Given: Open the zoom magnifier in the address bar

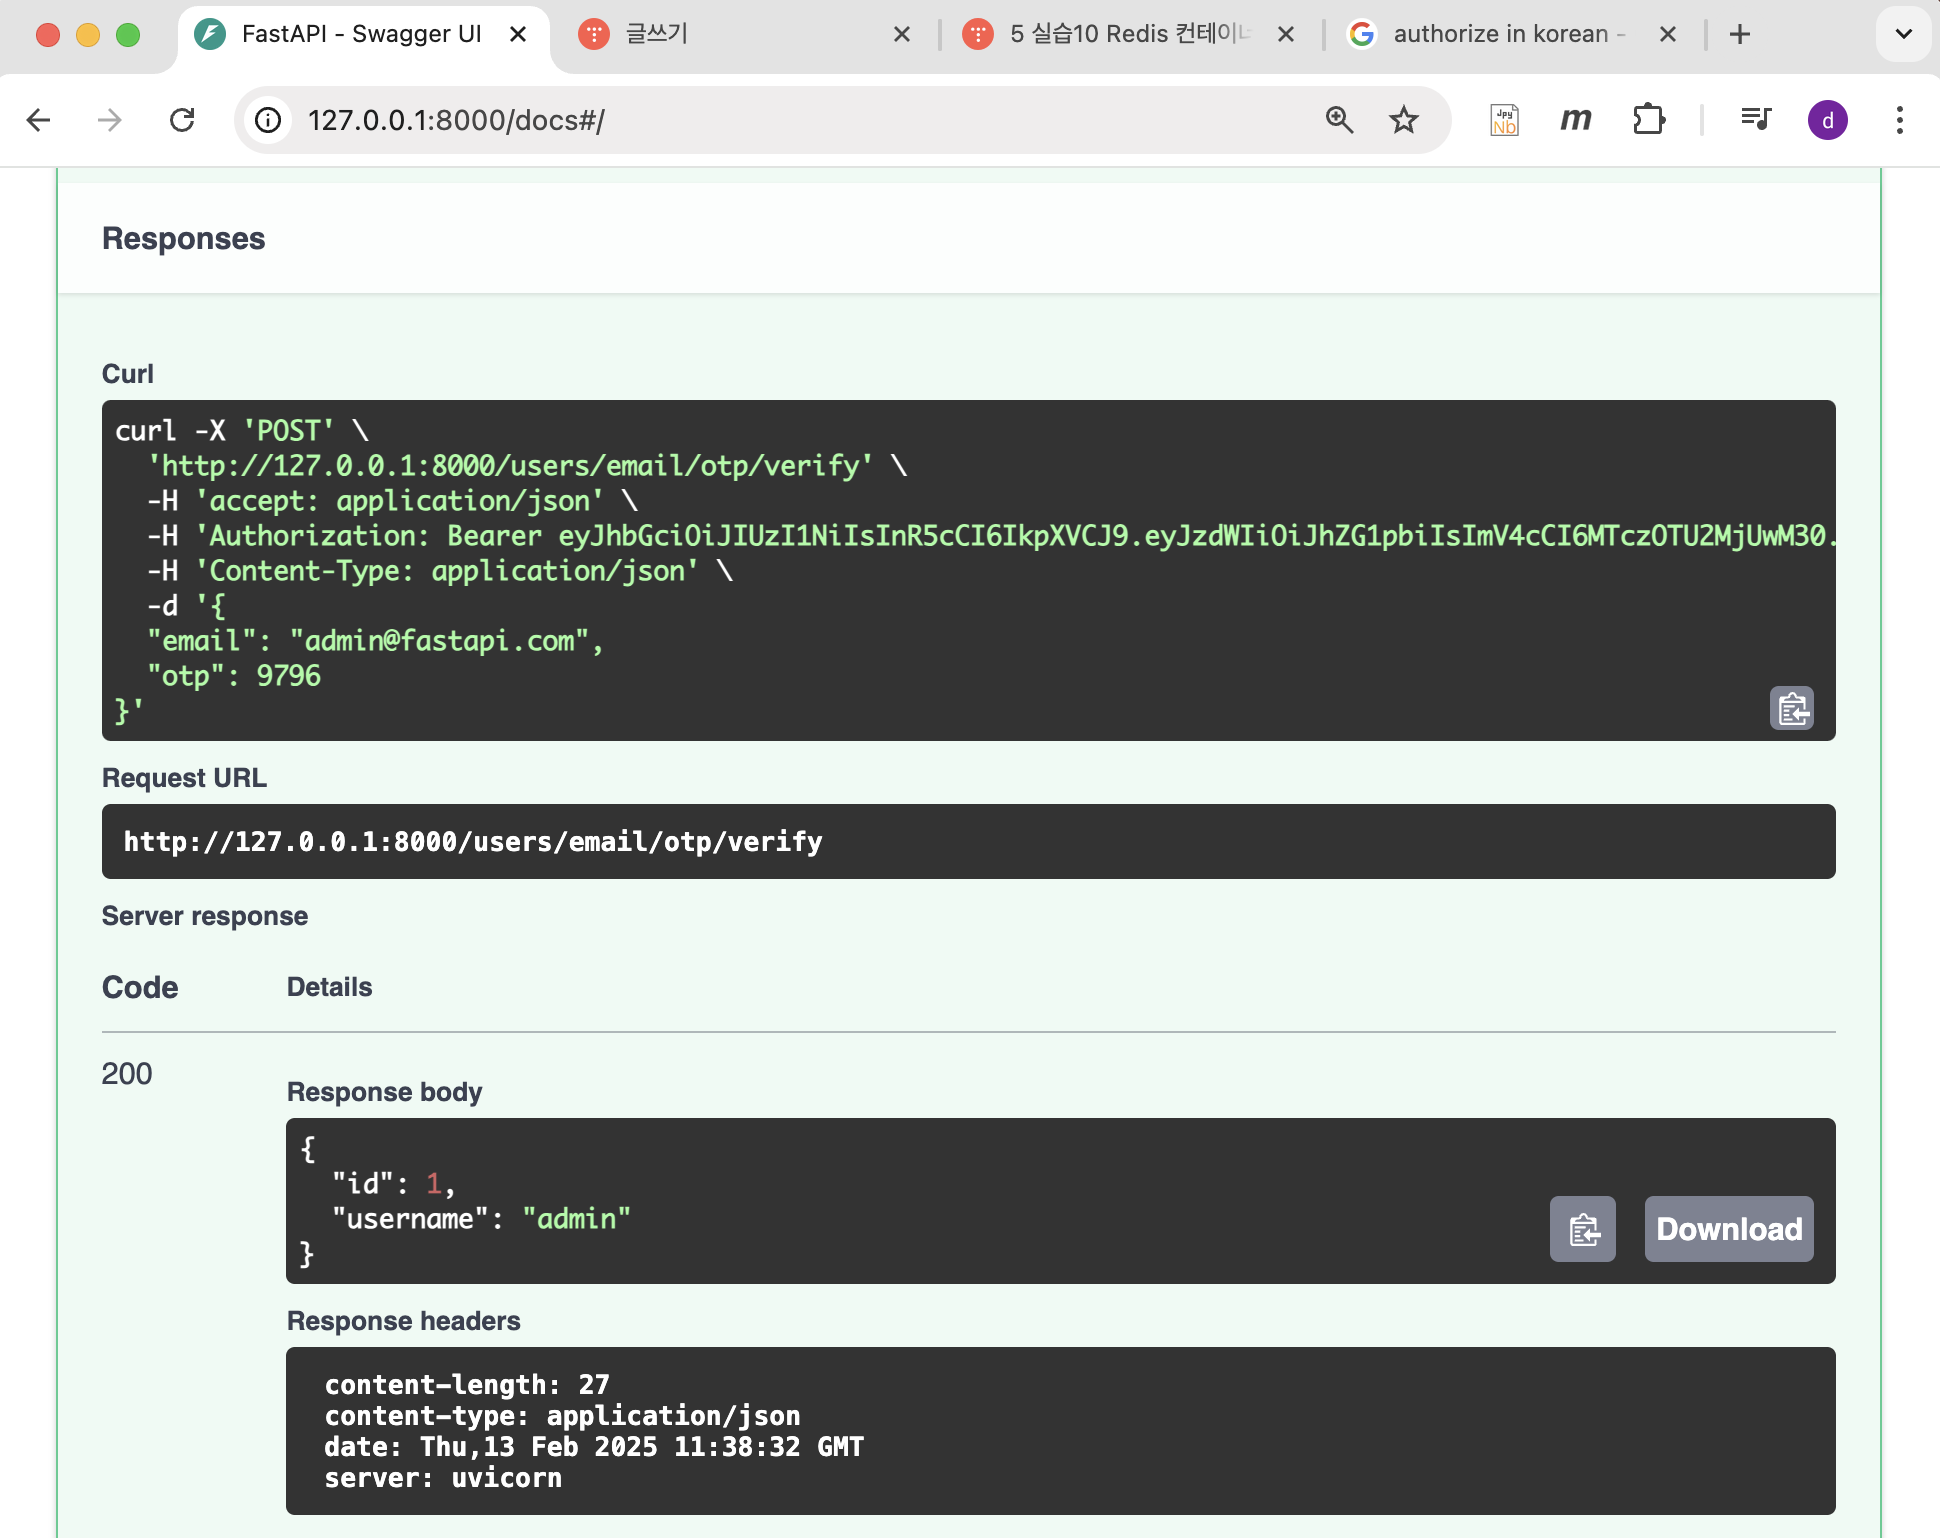Looking at the screenshot, I should (x=1339, y=120).
